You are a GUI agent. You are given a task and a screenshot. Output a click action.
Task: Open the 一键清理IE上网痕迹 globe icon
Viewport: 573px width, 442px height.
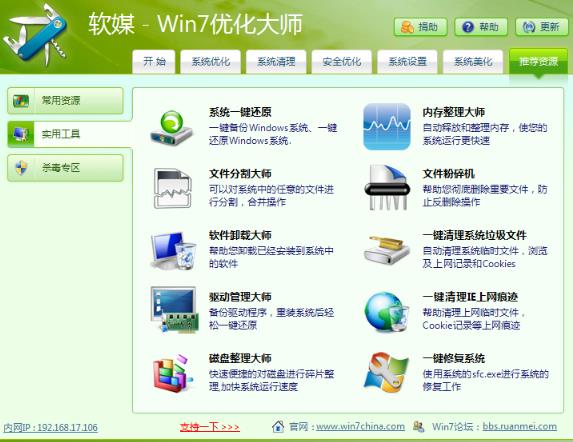387,312
